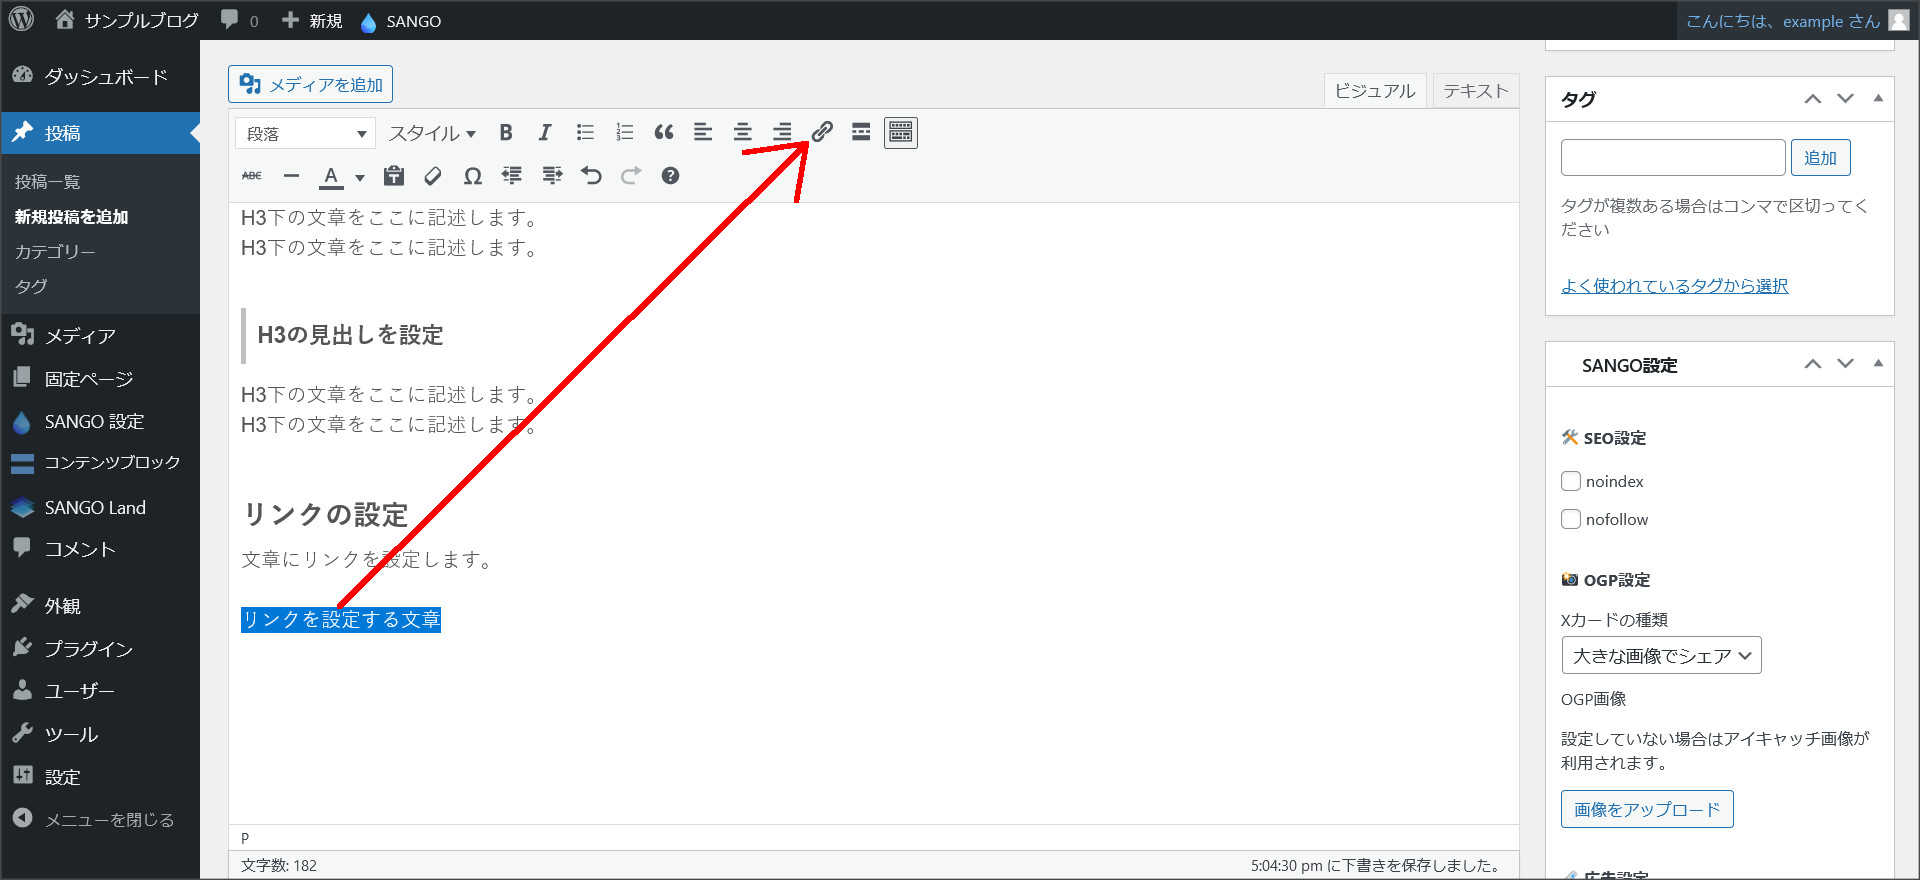Create a bulleted list

585,133
